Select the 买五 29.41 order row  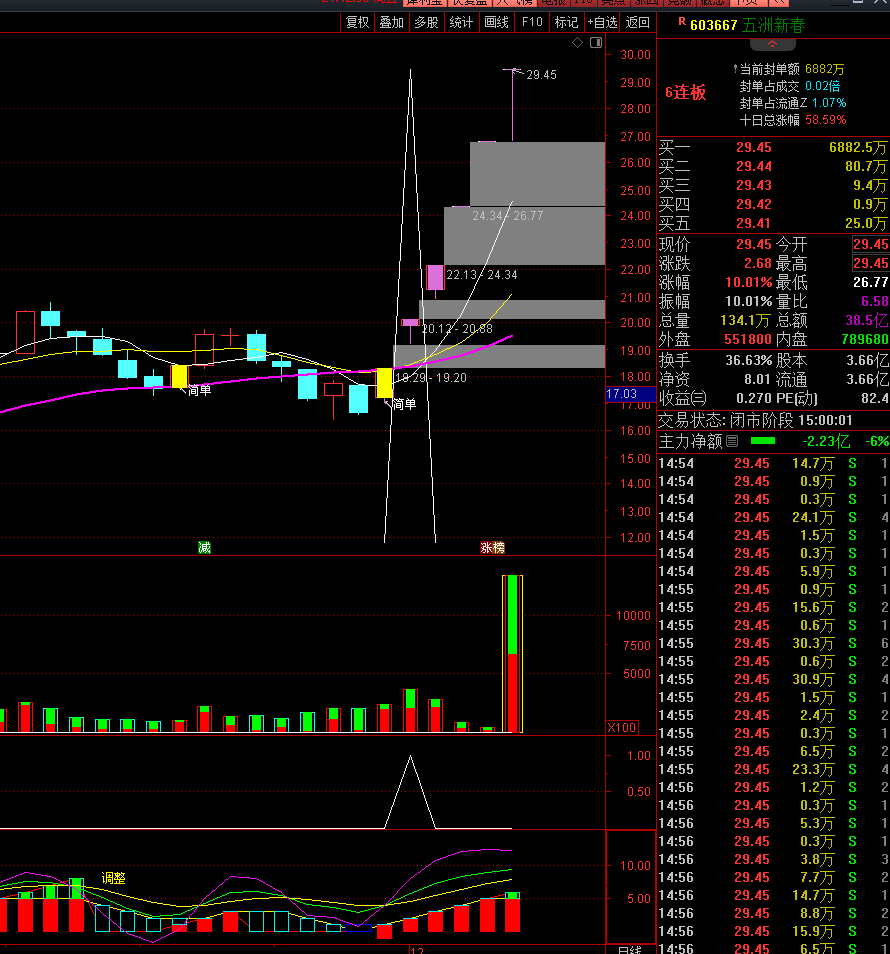click(x=773, y=223)
